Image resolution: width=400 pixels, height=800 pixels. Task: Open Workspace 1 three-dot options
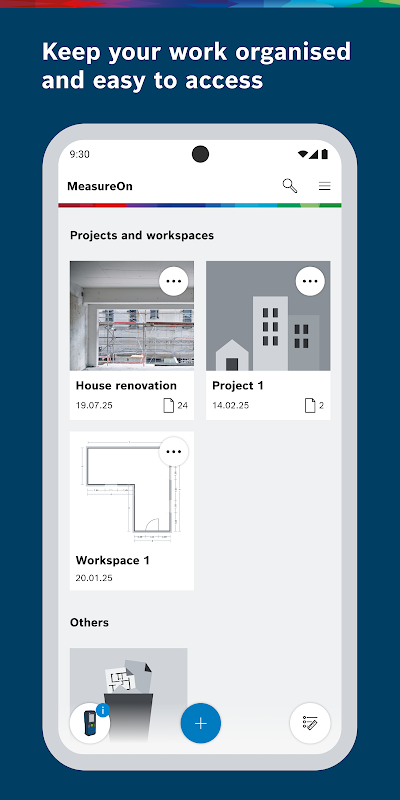pyautogui.click(x=174, y=452)
